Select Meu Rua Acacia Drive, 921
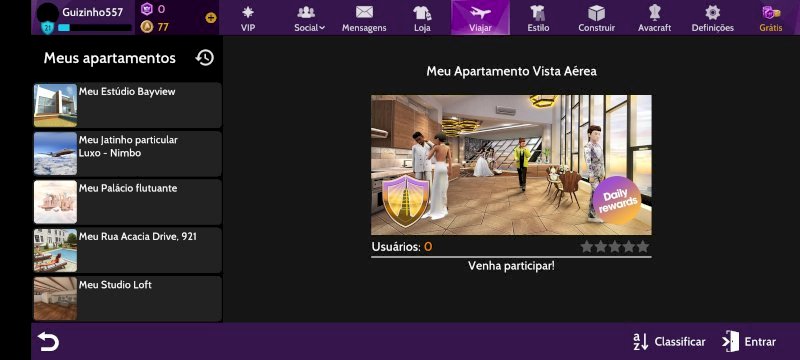 click(x=128, y=250)
